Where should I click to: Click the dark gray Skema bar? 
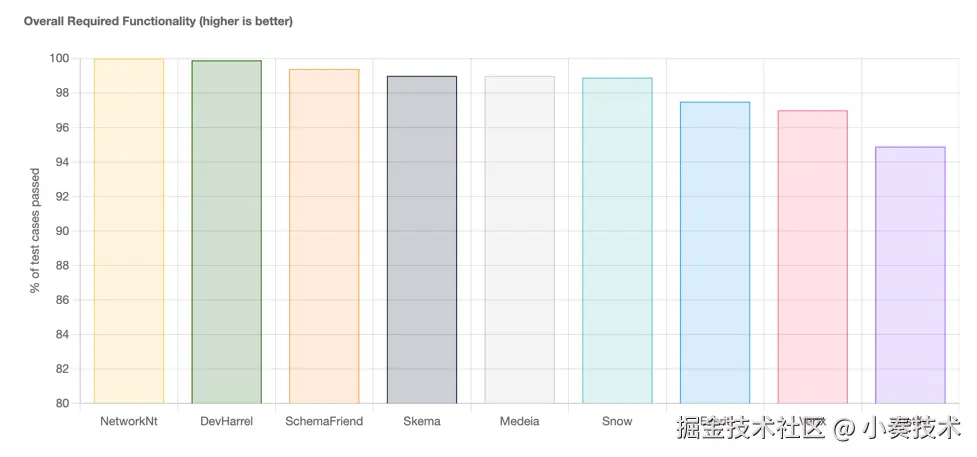(x=422, y=240)
